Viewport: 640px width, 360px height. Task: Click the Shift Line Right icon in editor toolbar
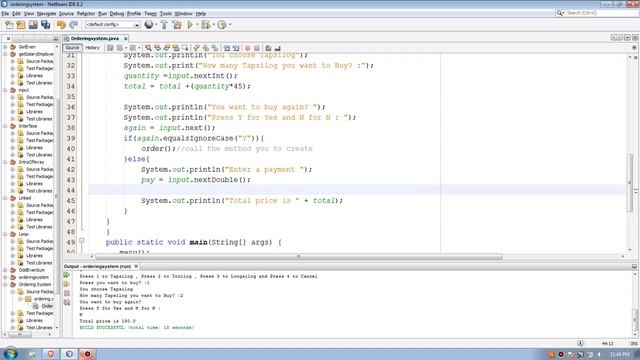[236, 48]
